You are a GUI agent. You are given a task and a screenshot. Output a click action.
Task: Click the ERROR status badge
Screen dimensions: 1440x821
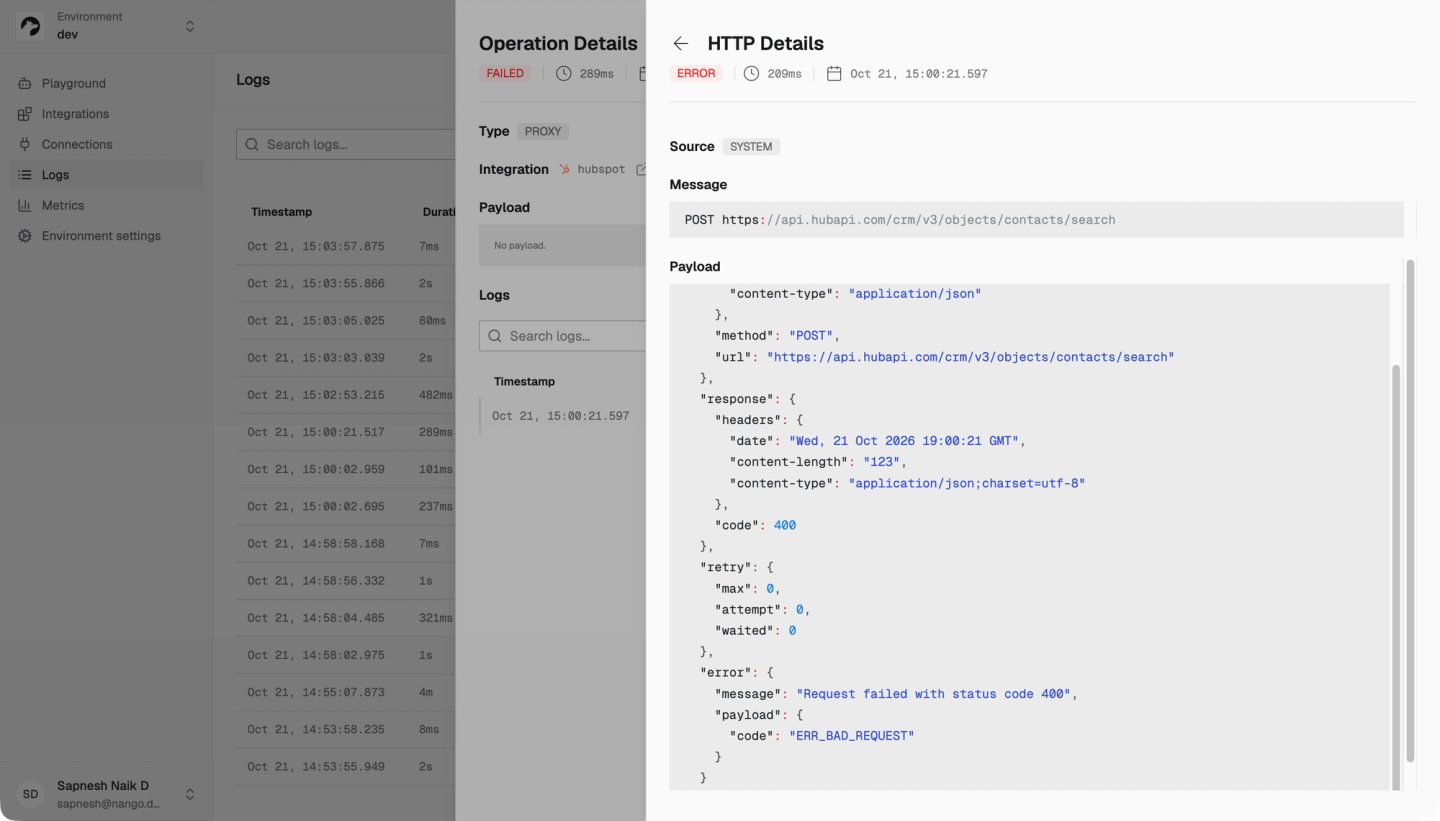pos(696,74)
